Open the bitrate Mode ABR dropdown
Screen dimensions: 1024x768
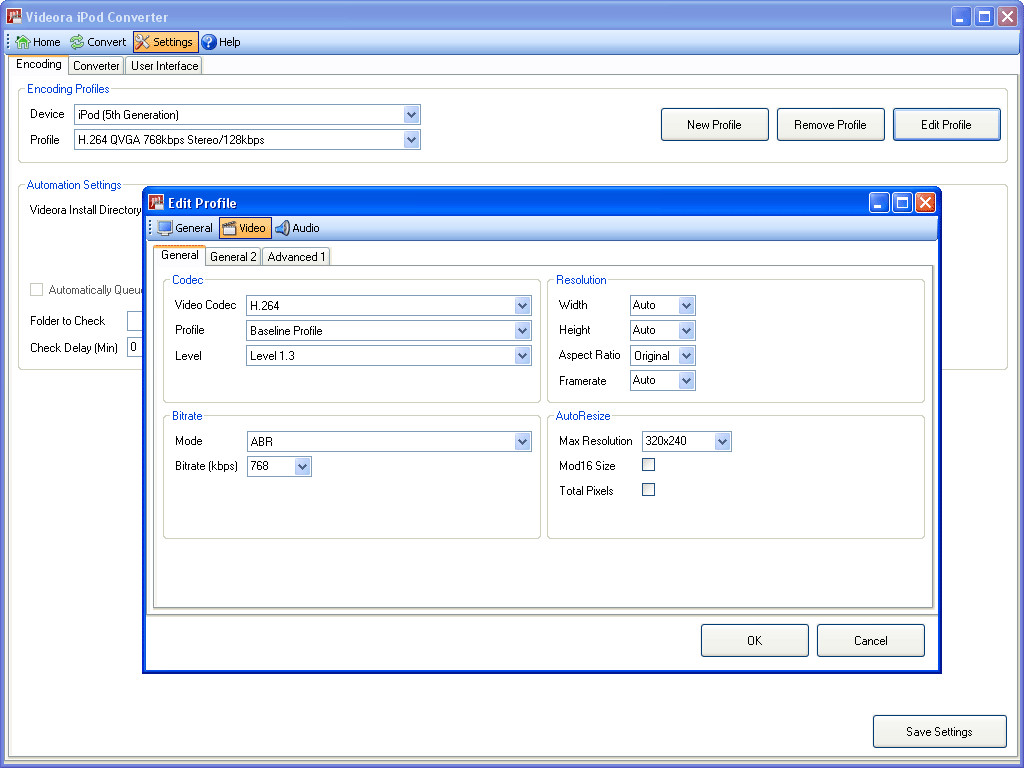point(522,441)
